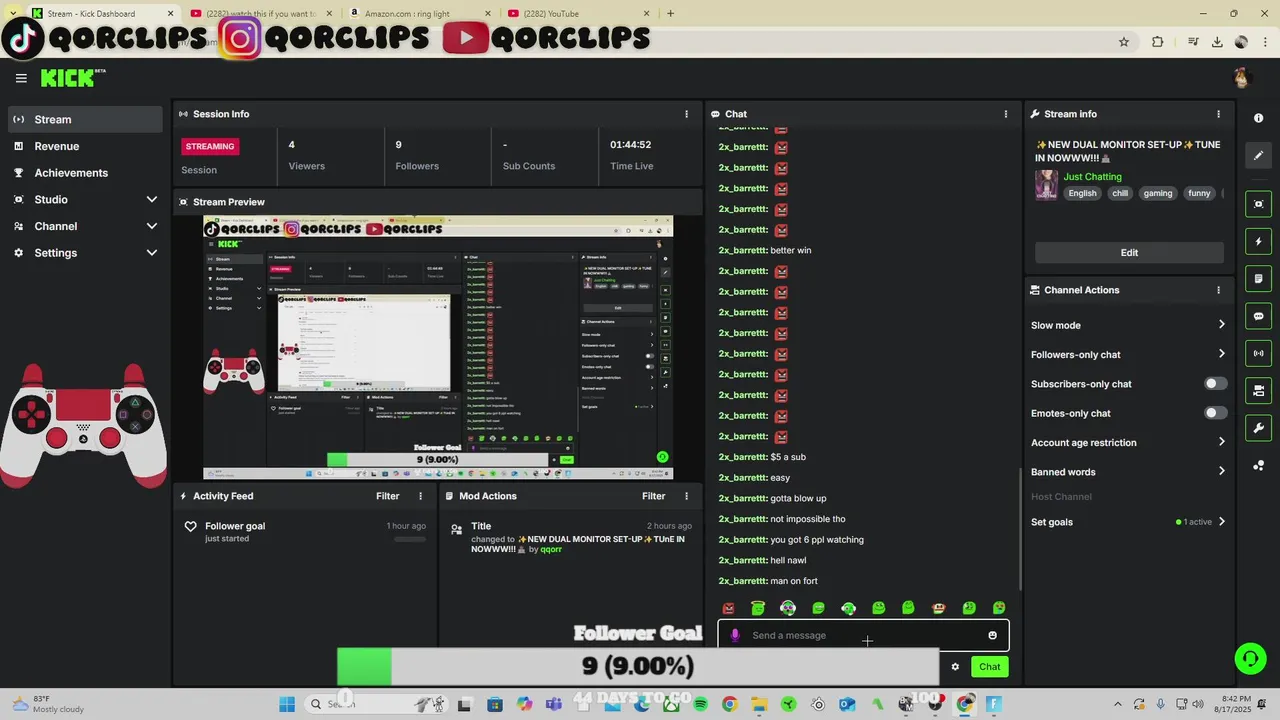Click the camera panel icon in right rail
The image size is (1280, 720).
pos(1258,390)
